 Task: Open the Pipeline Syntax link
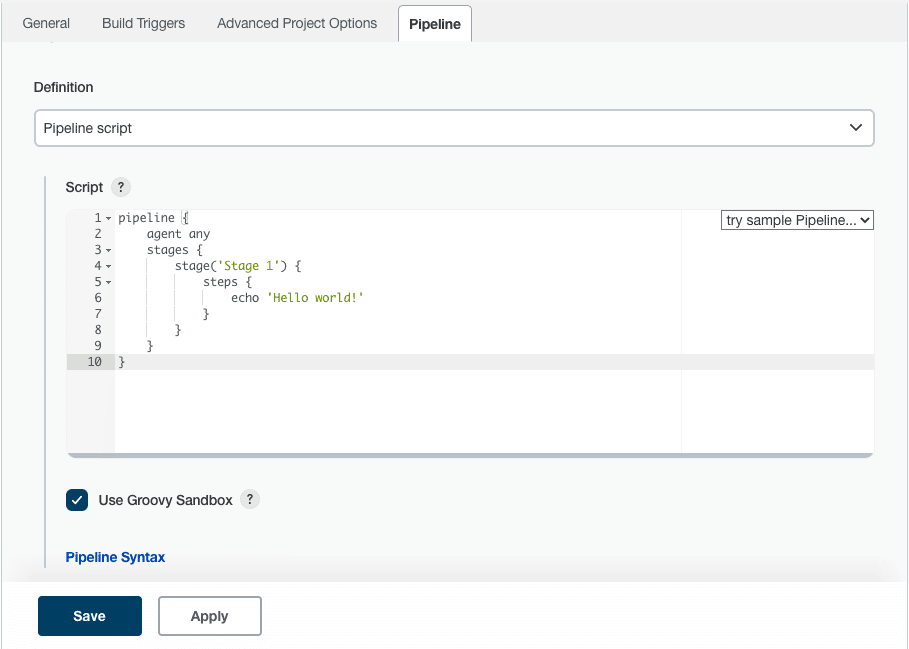click(x=115, y=557)
